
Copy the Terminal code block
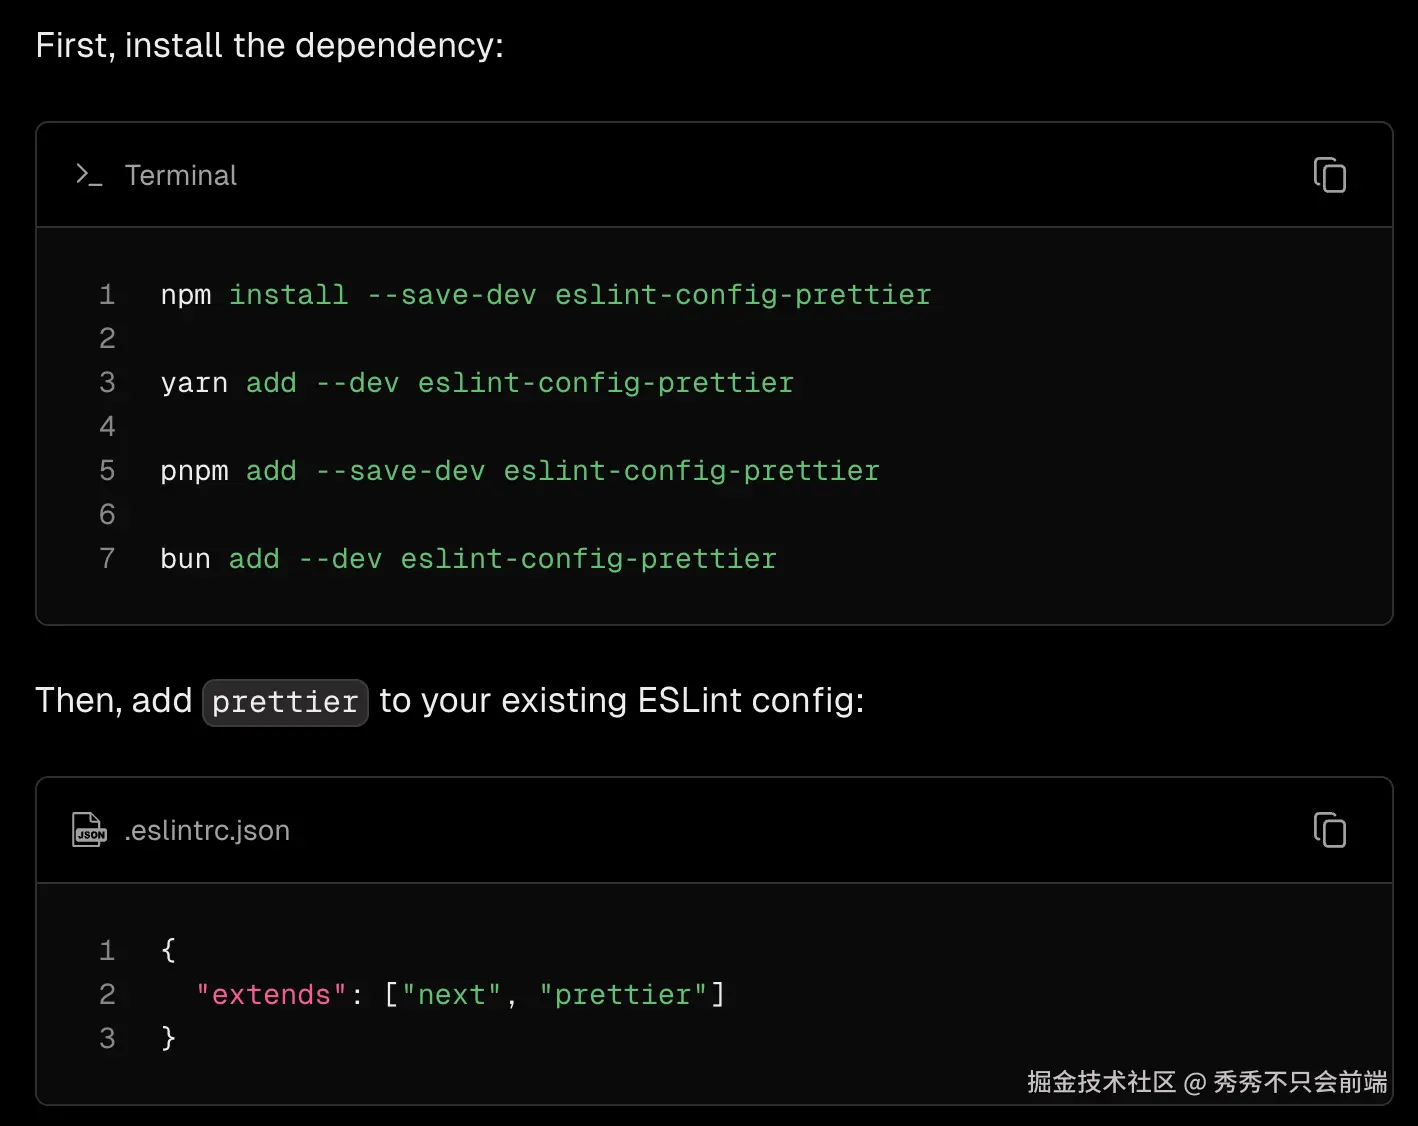click(1329, 175)
